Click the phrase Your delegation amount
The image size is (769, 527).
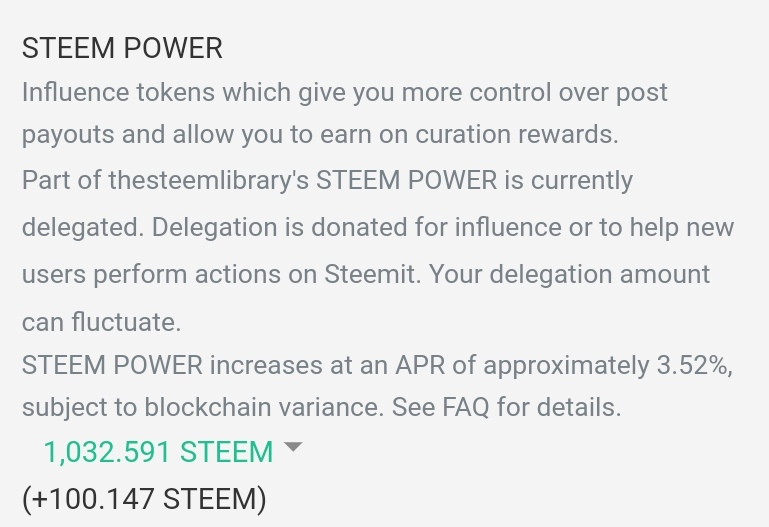[569, 275]
